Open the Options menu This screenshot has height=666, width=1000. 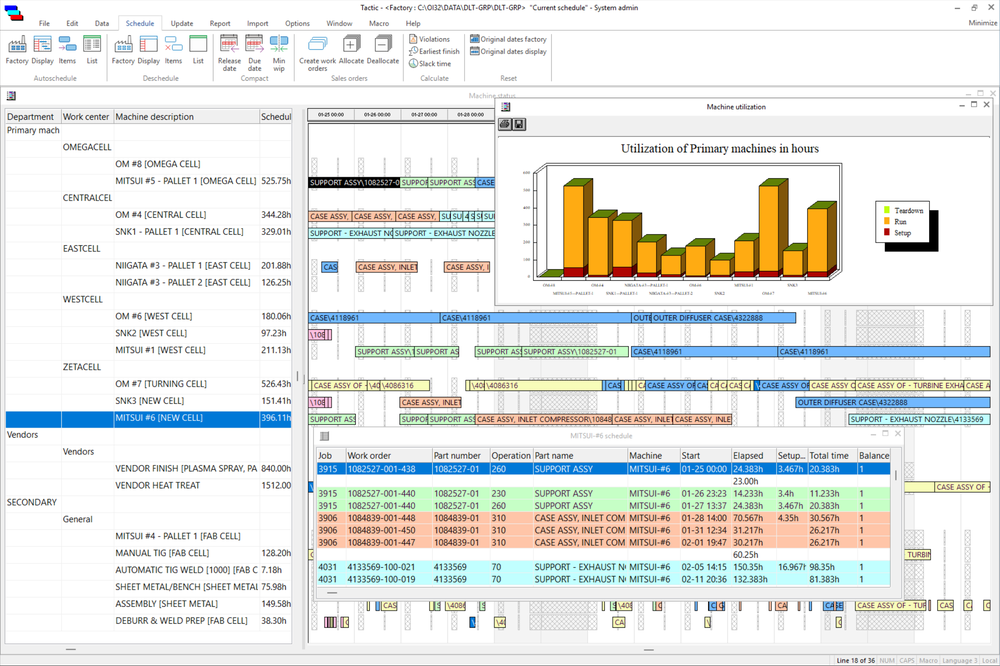297,23
